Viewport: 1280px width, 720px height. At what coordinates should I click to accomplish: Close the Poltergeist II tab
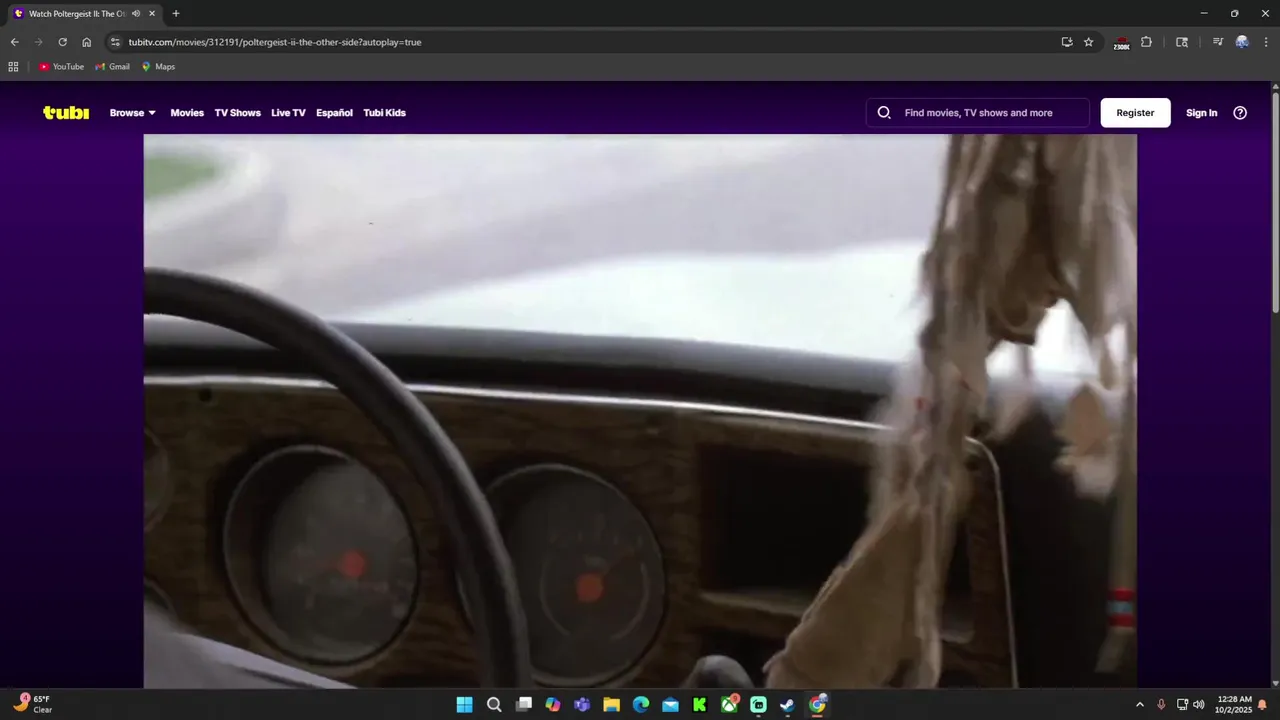point(152,14)
